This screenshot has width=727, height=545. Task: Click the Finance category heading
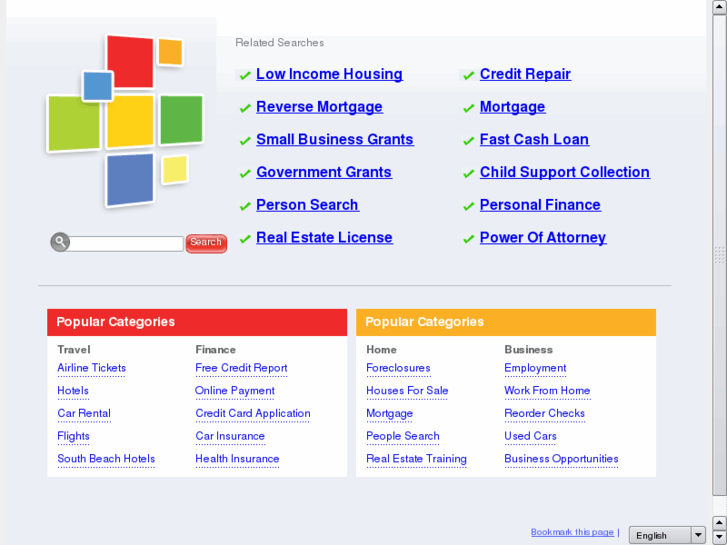216,350
